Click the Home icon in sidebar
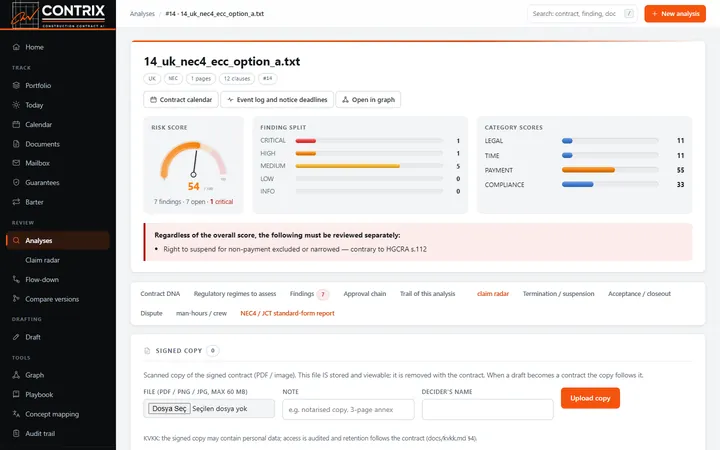This screenshot has height=450, width=720. (16, 47)
